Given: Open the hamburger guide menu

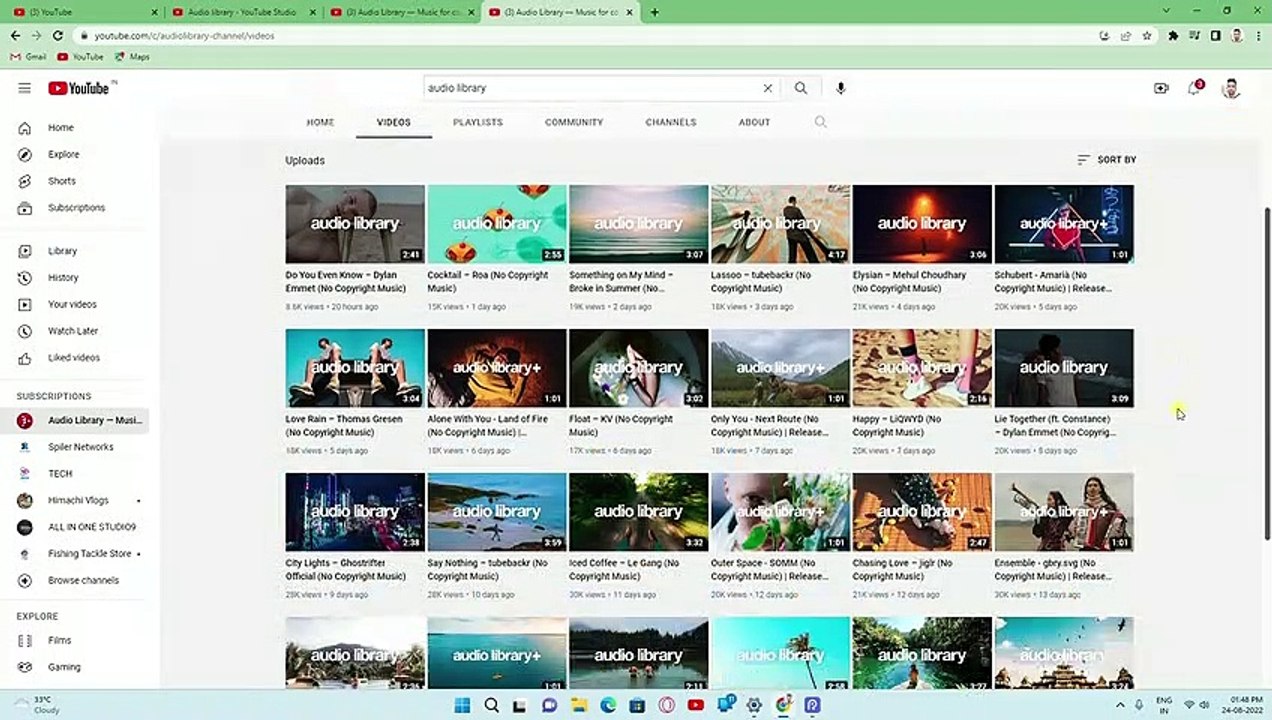Looking at the screenshot, I should (x=24, y=88).
